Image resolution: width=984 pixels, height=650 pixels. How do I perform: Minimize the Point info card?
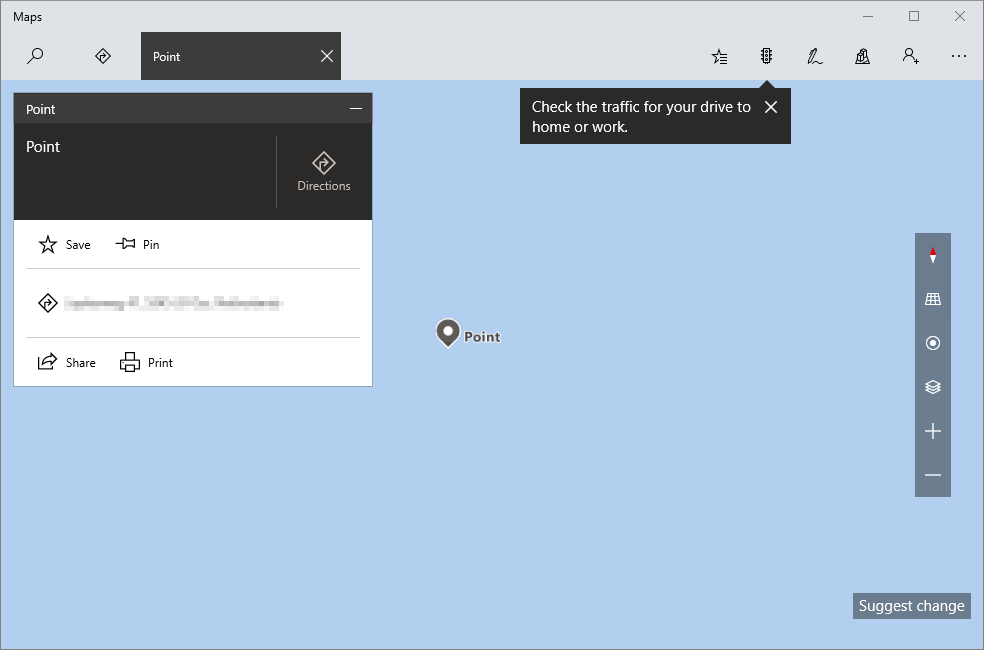coord(356,109)
